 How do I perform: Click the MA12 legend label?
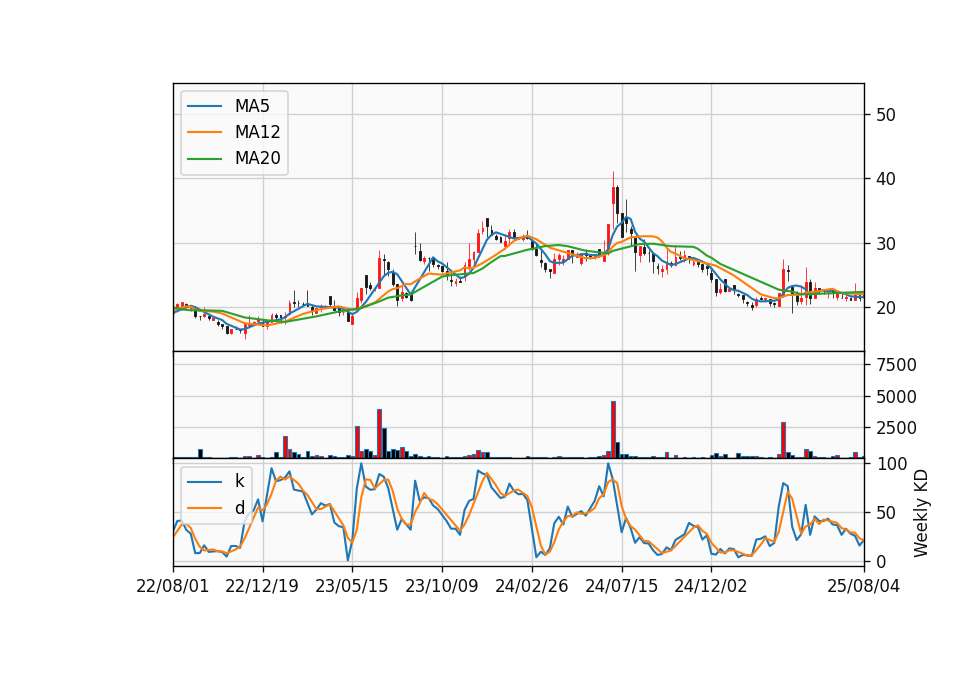click(257, 132)
